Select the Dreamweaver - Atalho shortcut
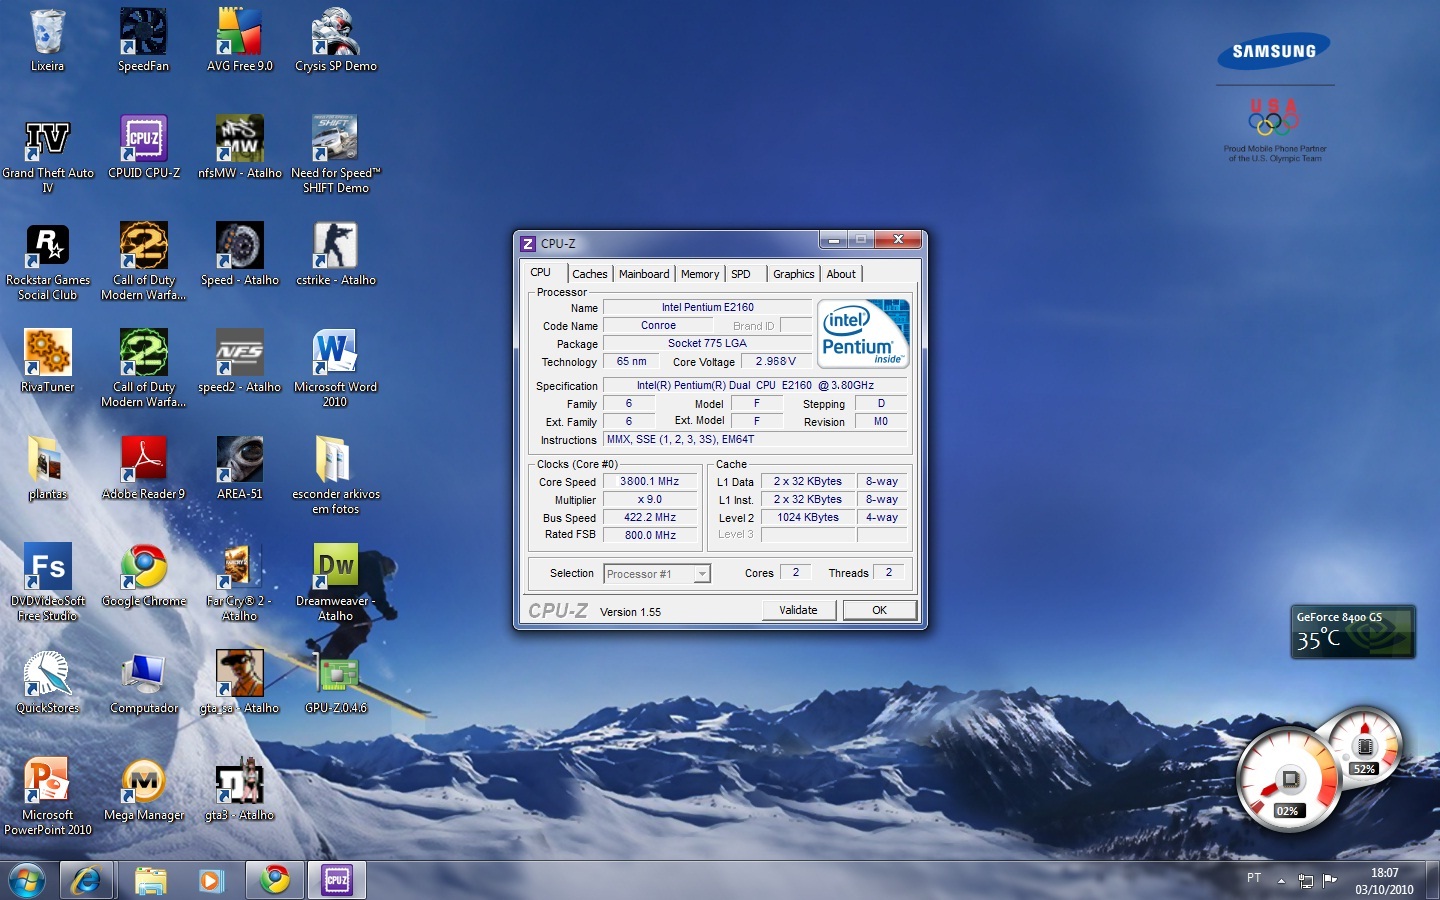The image size is (1440, 900). click(336, 582)
